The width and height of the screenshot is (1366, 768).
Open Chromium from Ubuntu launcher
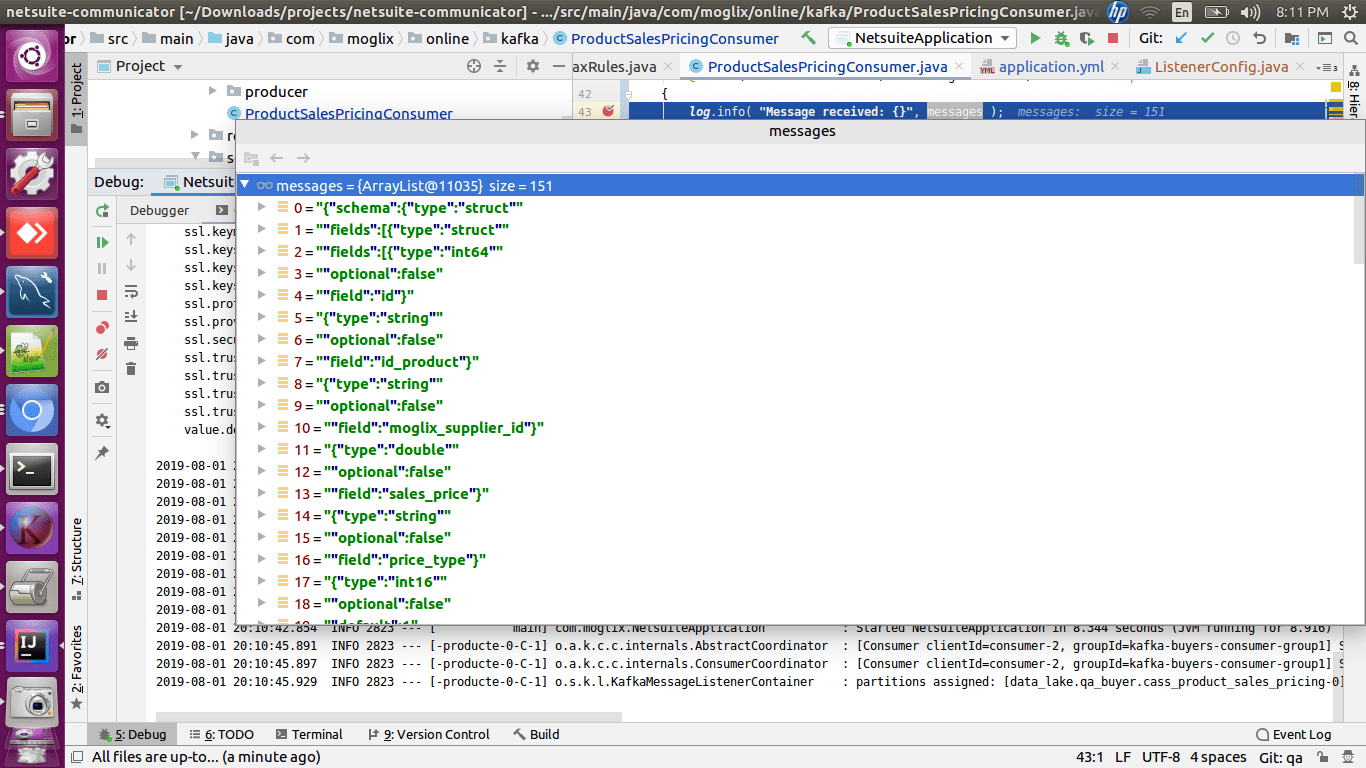32,409
